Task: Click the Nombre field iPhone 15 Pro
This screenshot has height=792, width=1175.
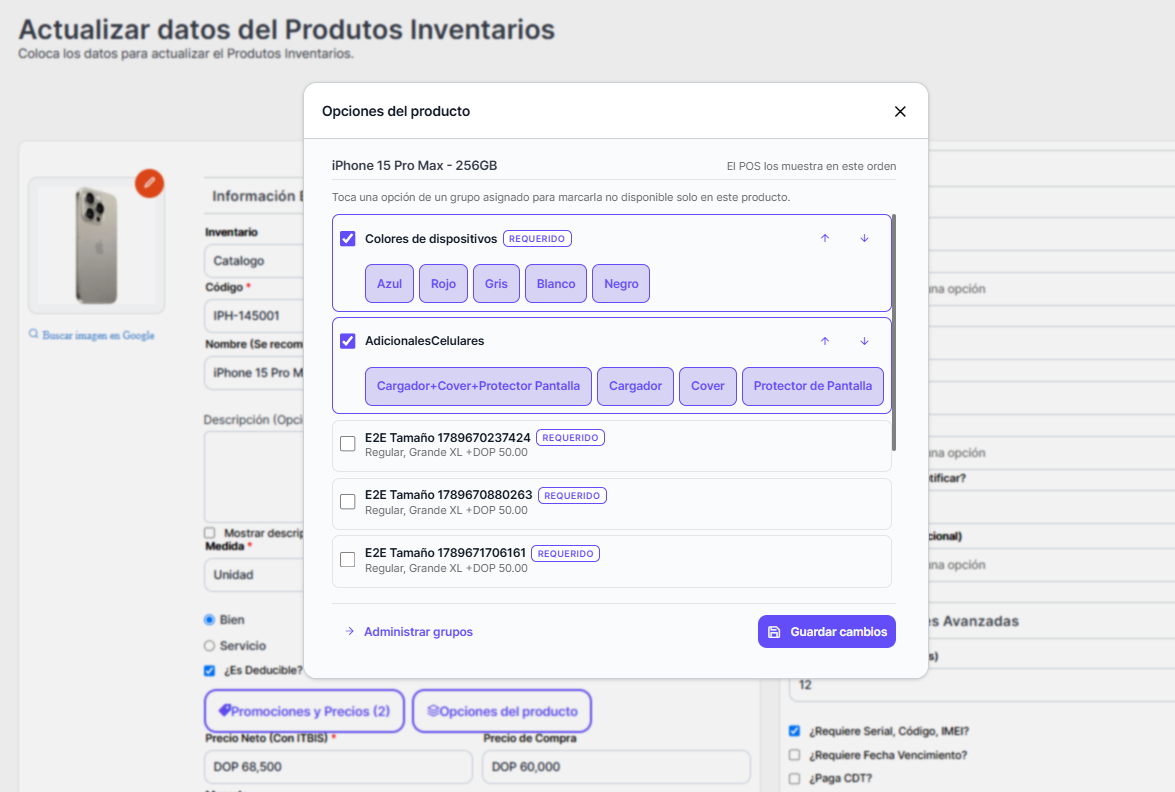Action: click(x=254, y=372)
